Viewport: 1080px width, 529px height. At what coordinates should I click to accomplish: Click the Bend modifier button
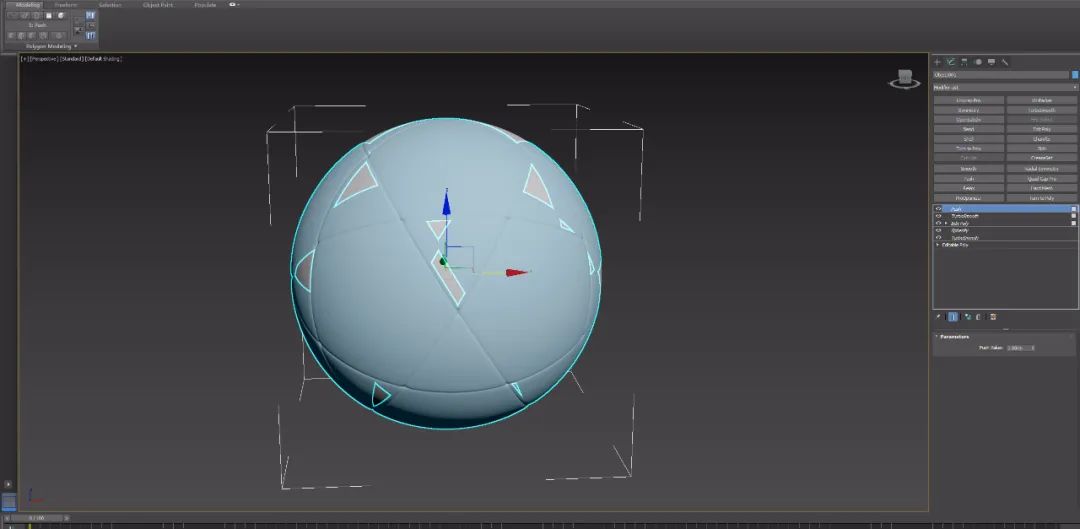pos(968,129)
